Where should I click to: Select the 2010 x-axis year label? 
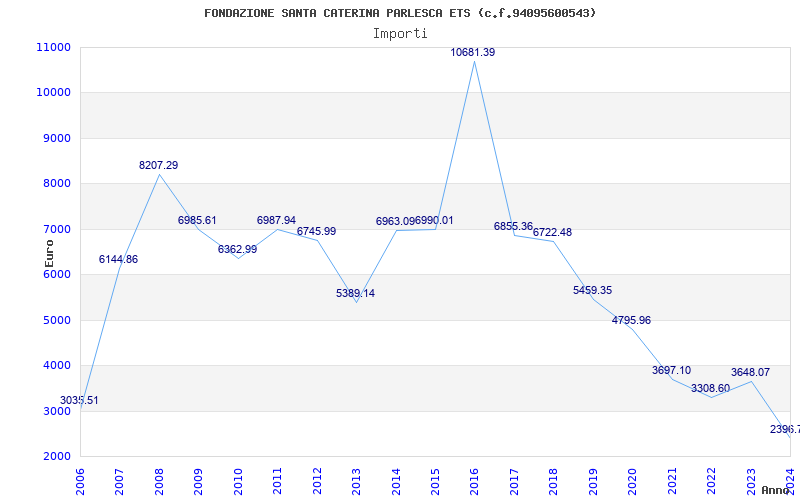click(x=238, y=482)
